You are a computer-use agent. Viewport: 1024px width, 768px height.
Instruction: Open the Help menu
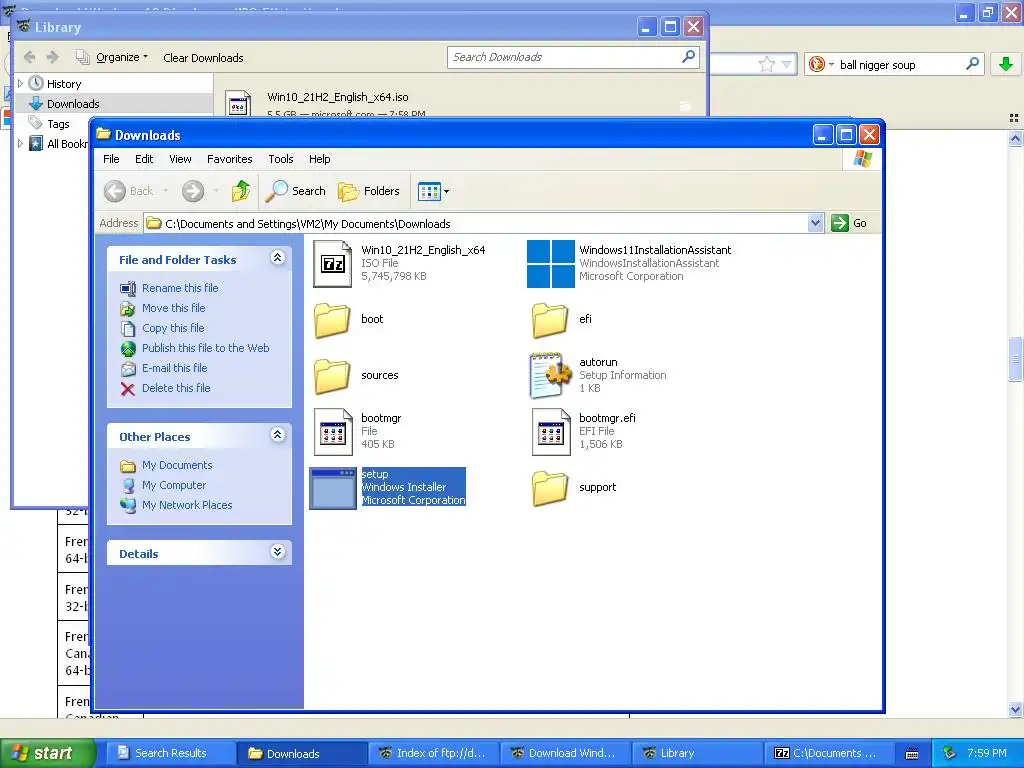click(x=319, y=159)
